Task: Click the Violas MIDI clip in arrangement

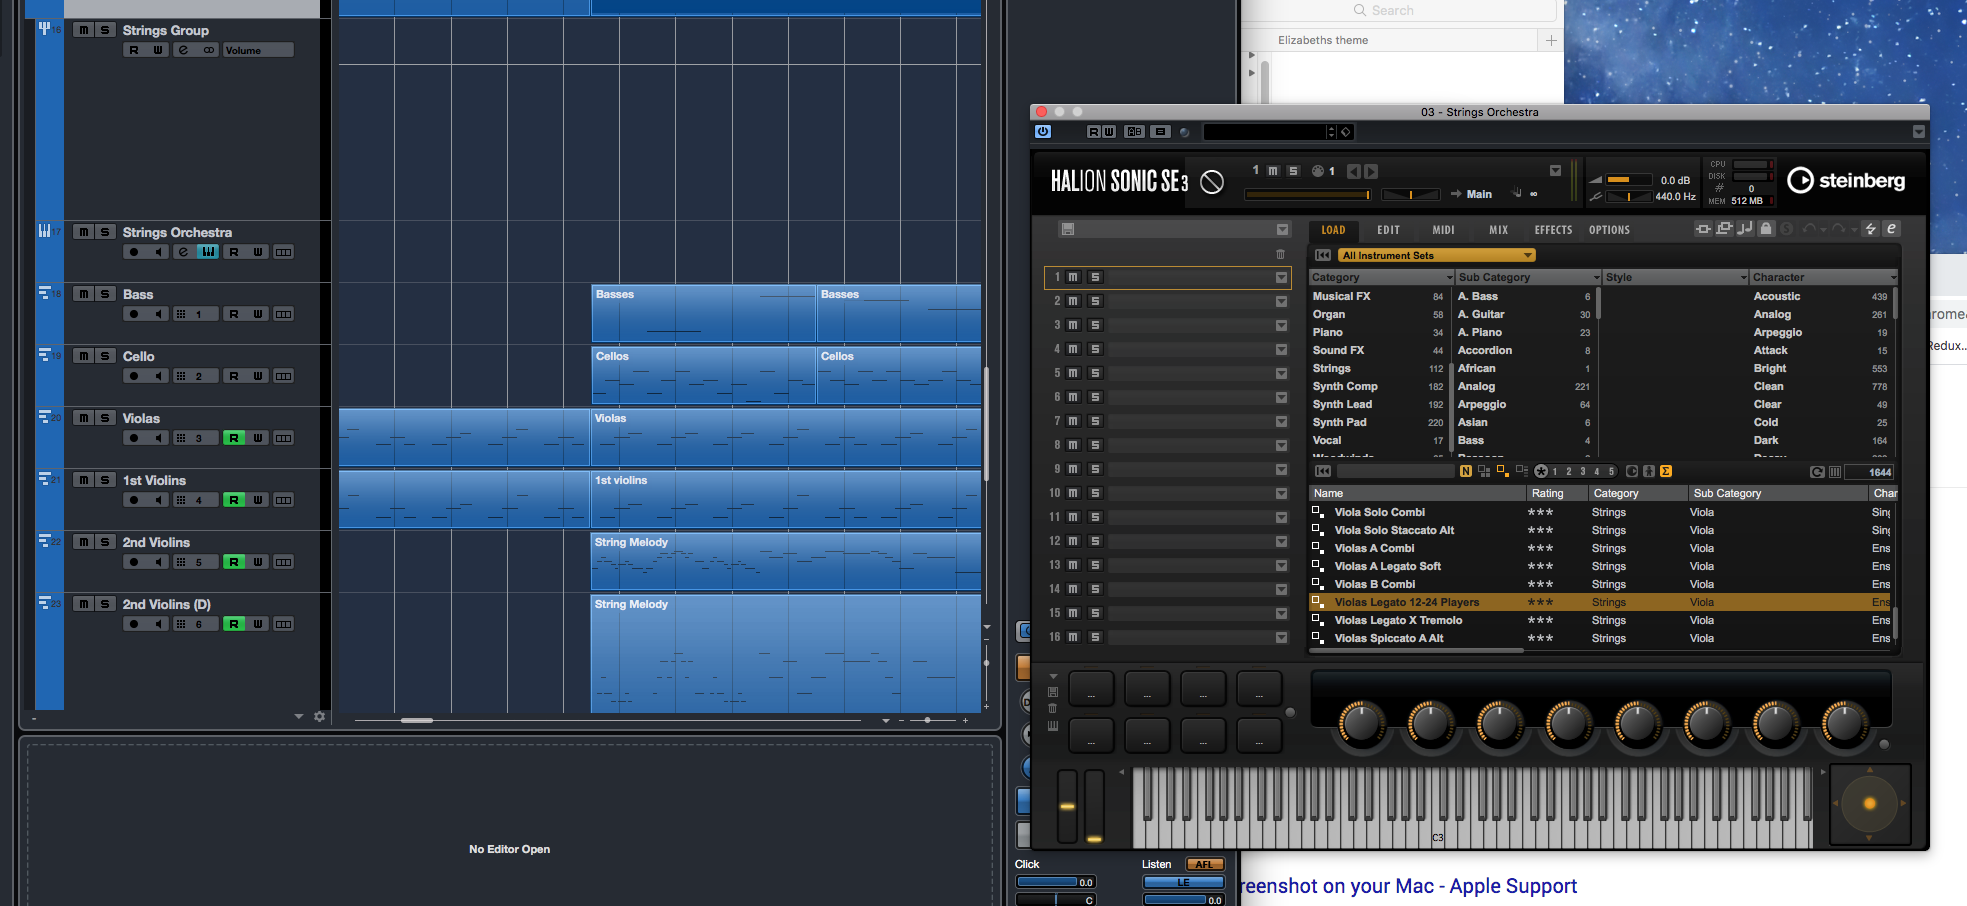Action: click(x=786, y=437)
